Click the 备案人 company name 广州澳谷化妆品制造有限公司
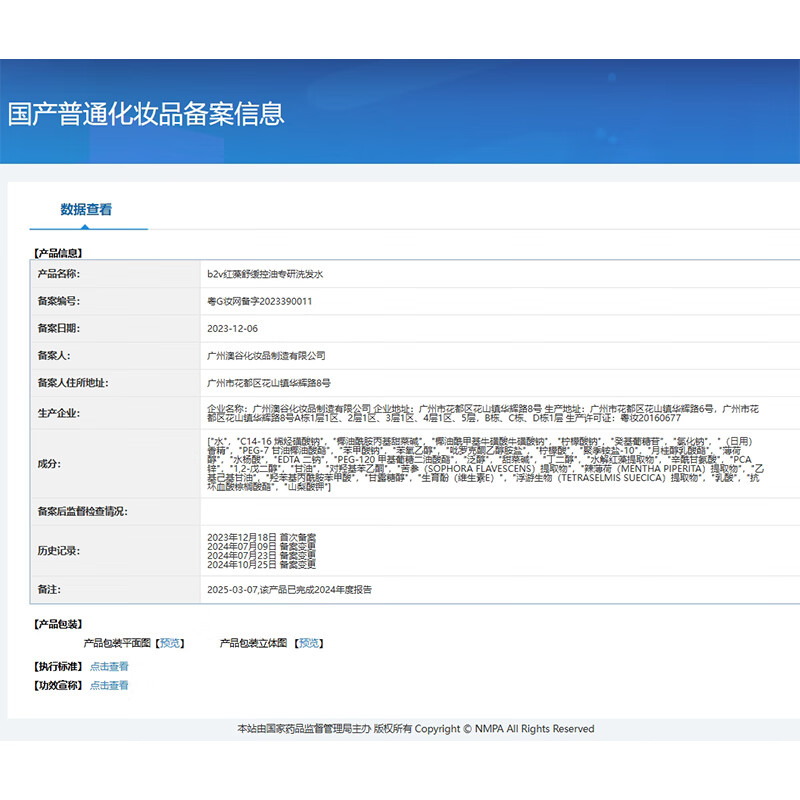The image size is (800, 800). tap(265, 355)
